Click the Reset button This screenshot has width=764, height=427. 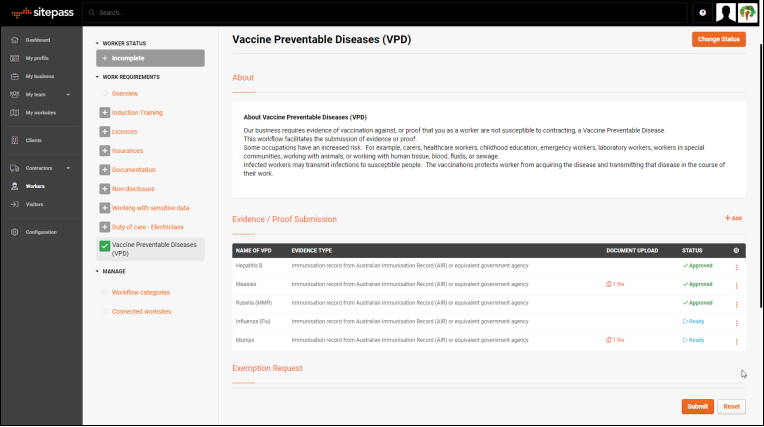click(731, 407)
